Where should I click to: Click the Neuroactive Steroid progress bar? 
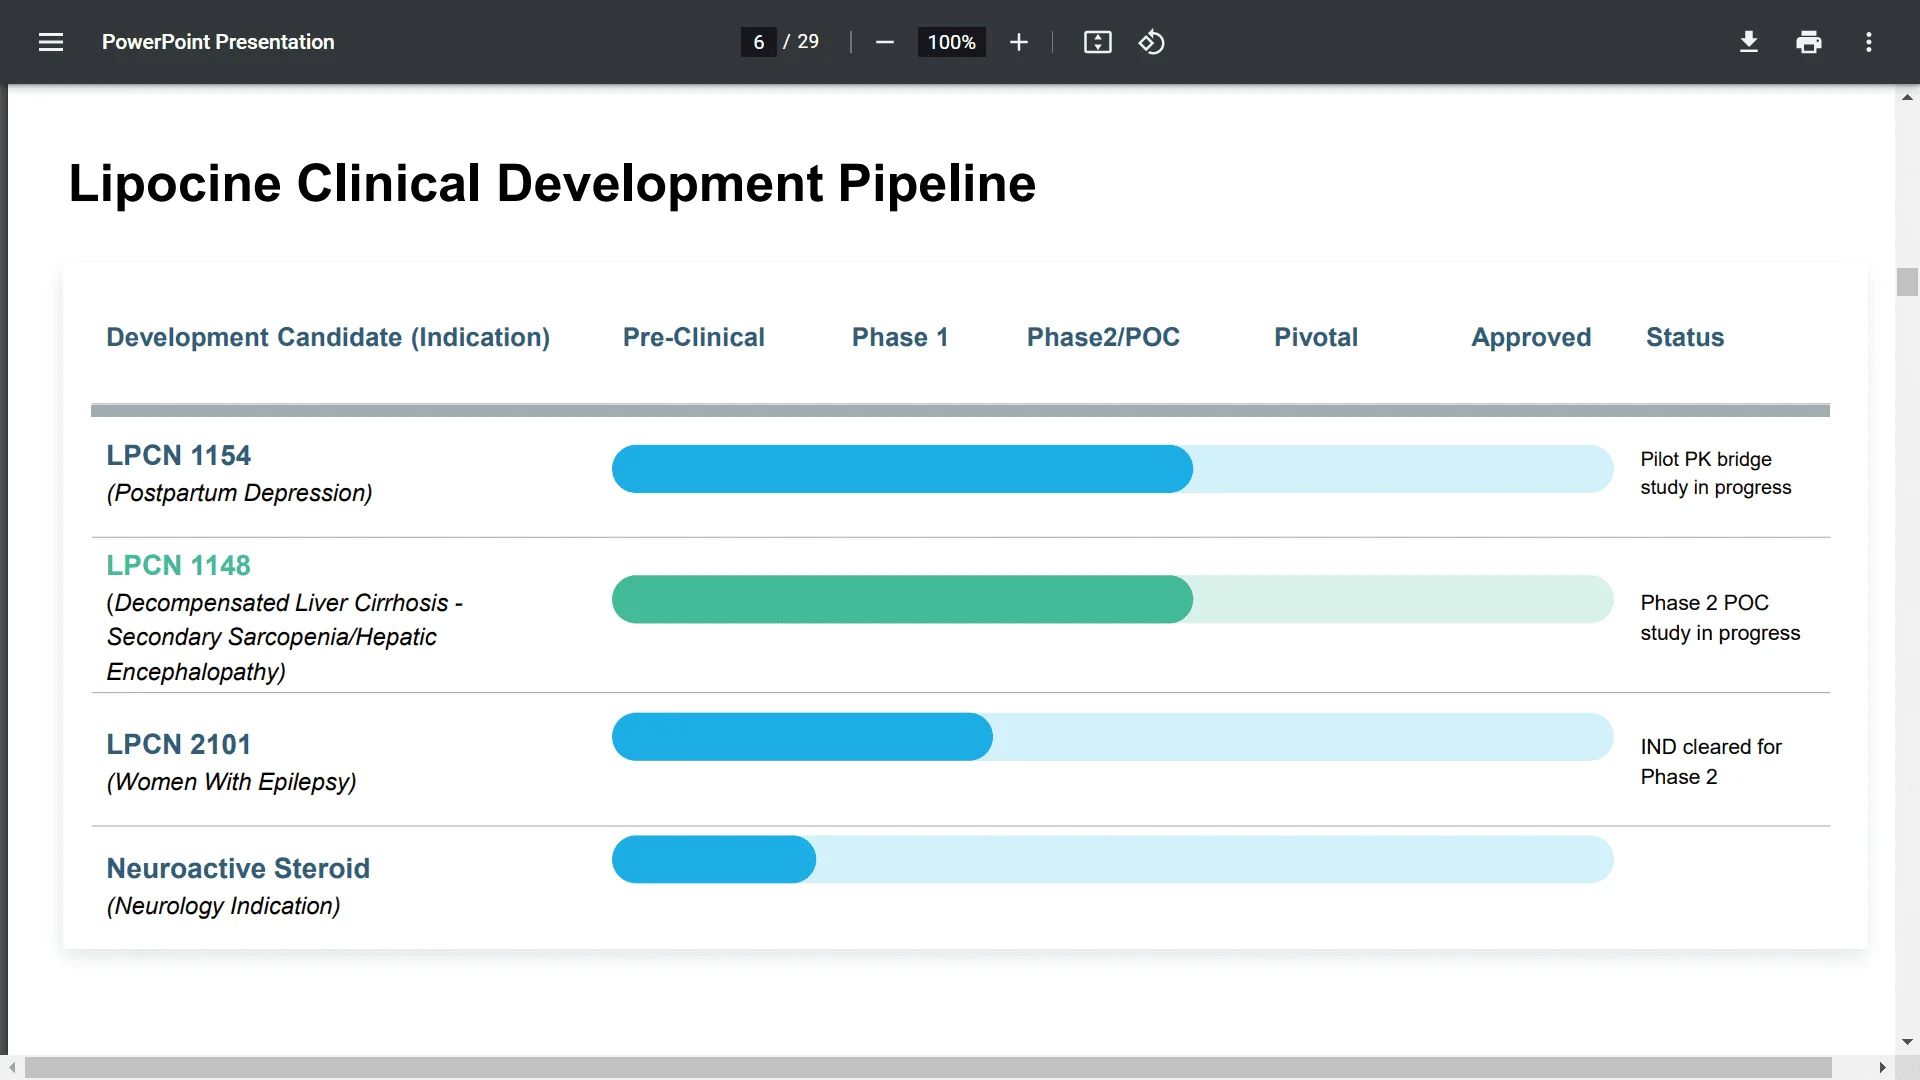[714, 859]
